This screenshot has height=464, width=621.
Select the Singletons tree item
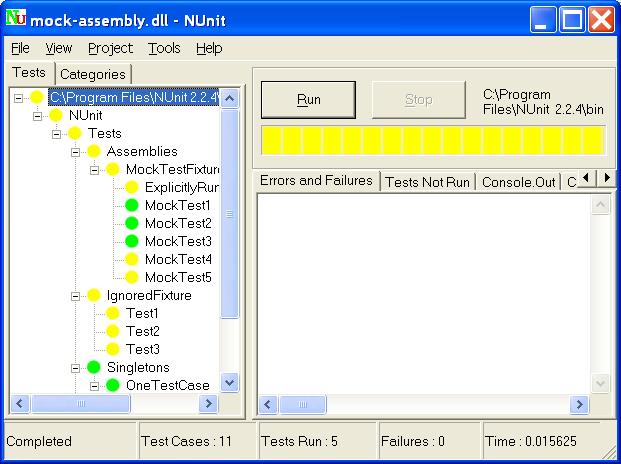pyautogui.click(x=138, y=367)
